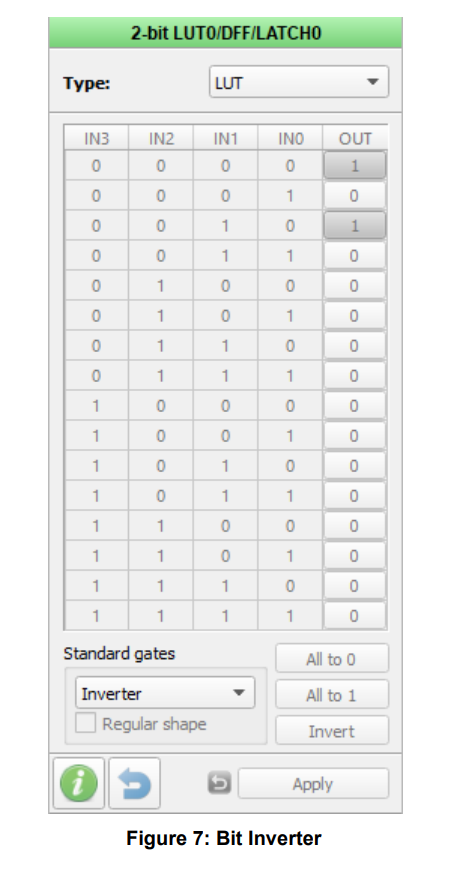The image size is (455, 869).
Task: Toggle OUT bit for row 0000
Action: pos(355,165)
